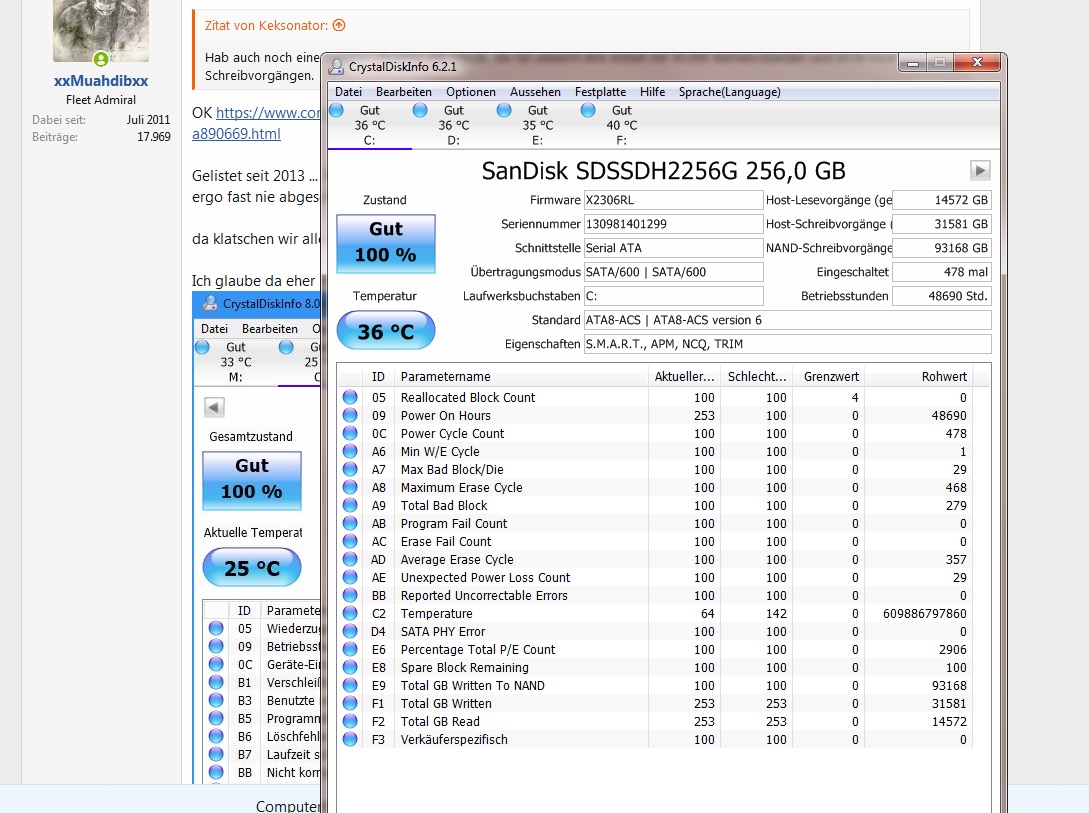The image size is (1089, 813).
Task: Open Datei menu in background CrystalDiskInfo 8 window
Action: tap(214, 328)
